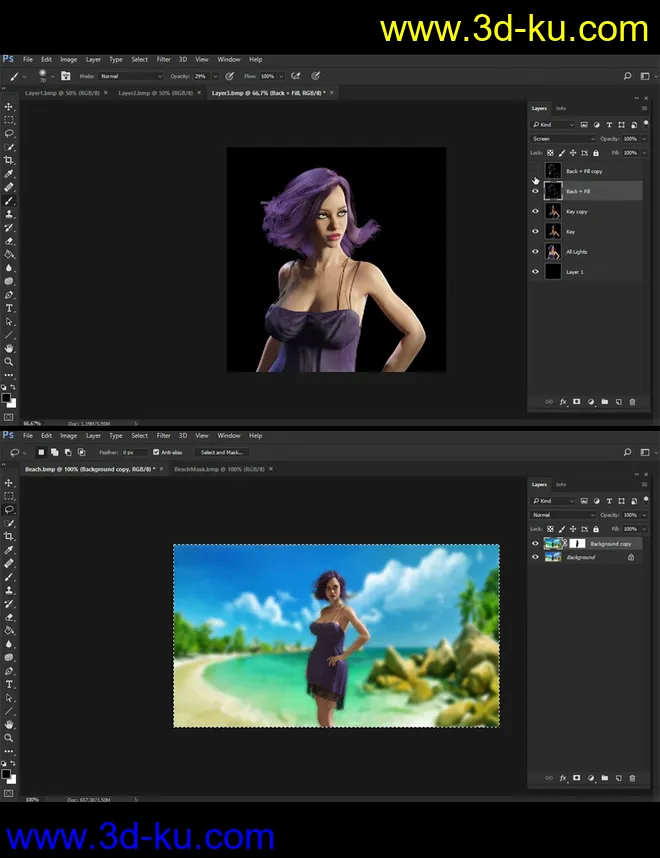Create a new group in the top Layers panel
Screen dimensions: 660x858
tap(604, 401)
